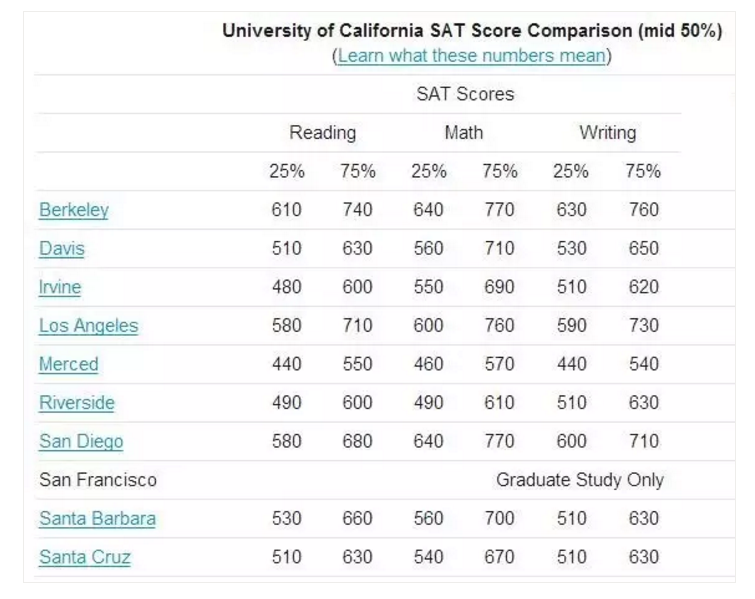The image size is (755, 599).
Task: Open the Davis campus link
Action: 62,249
